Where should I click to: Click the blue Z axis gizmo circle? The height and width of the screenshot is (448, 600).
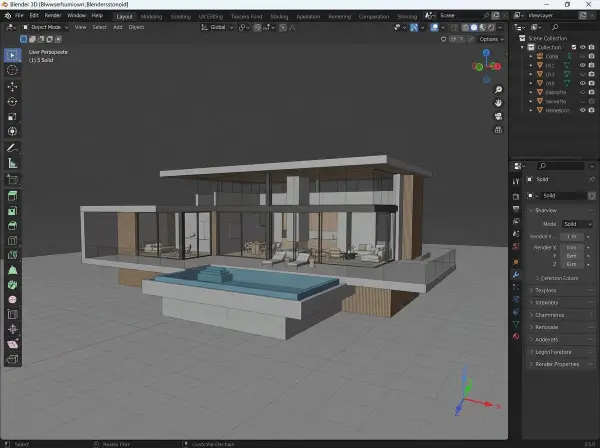click(486, 53)
